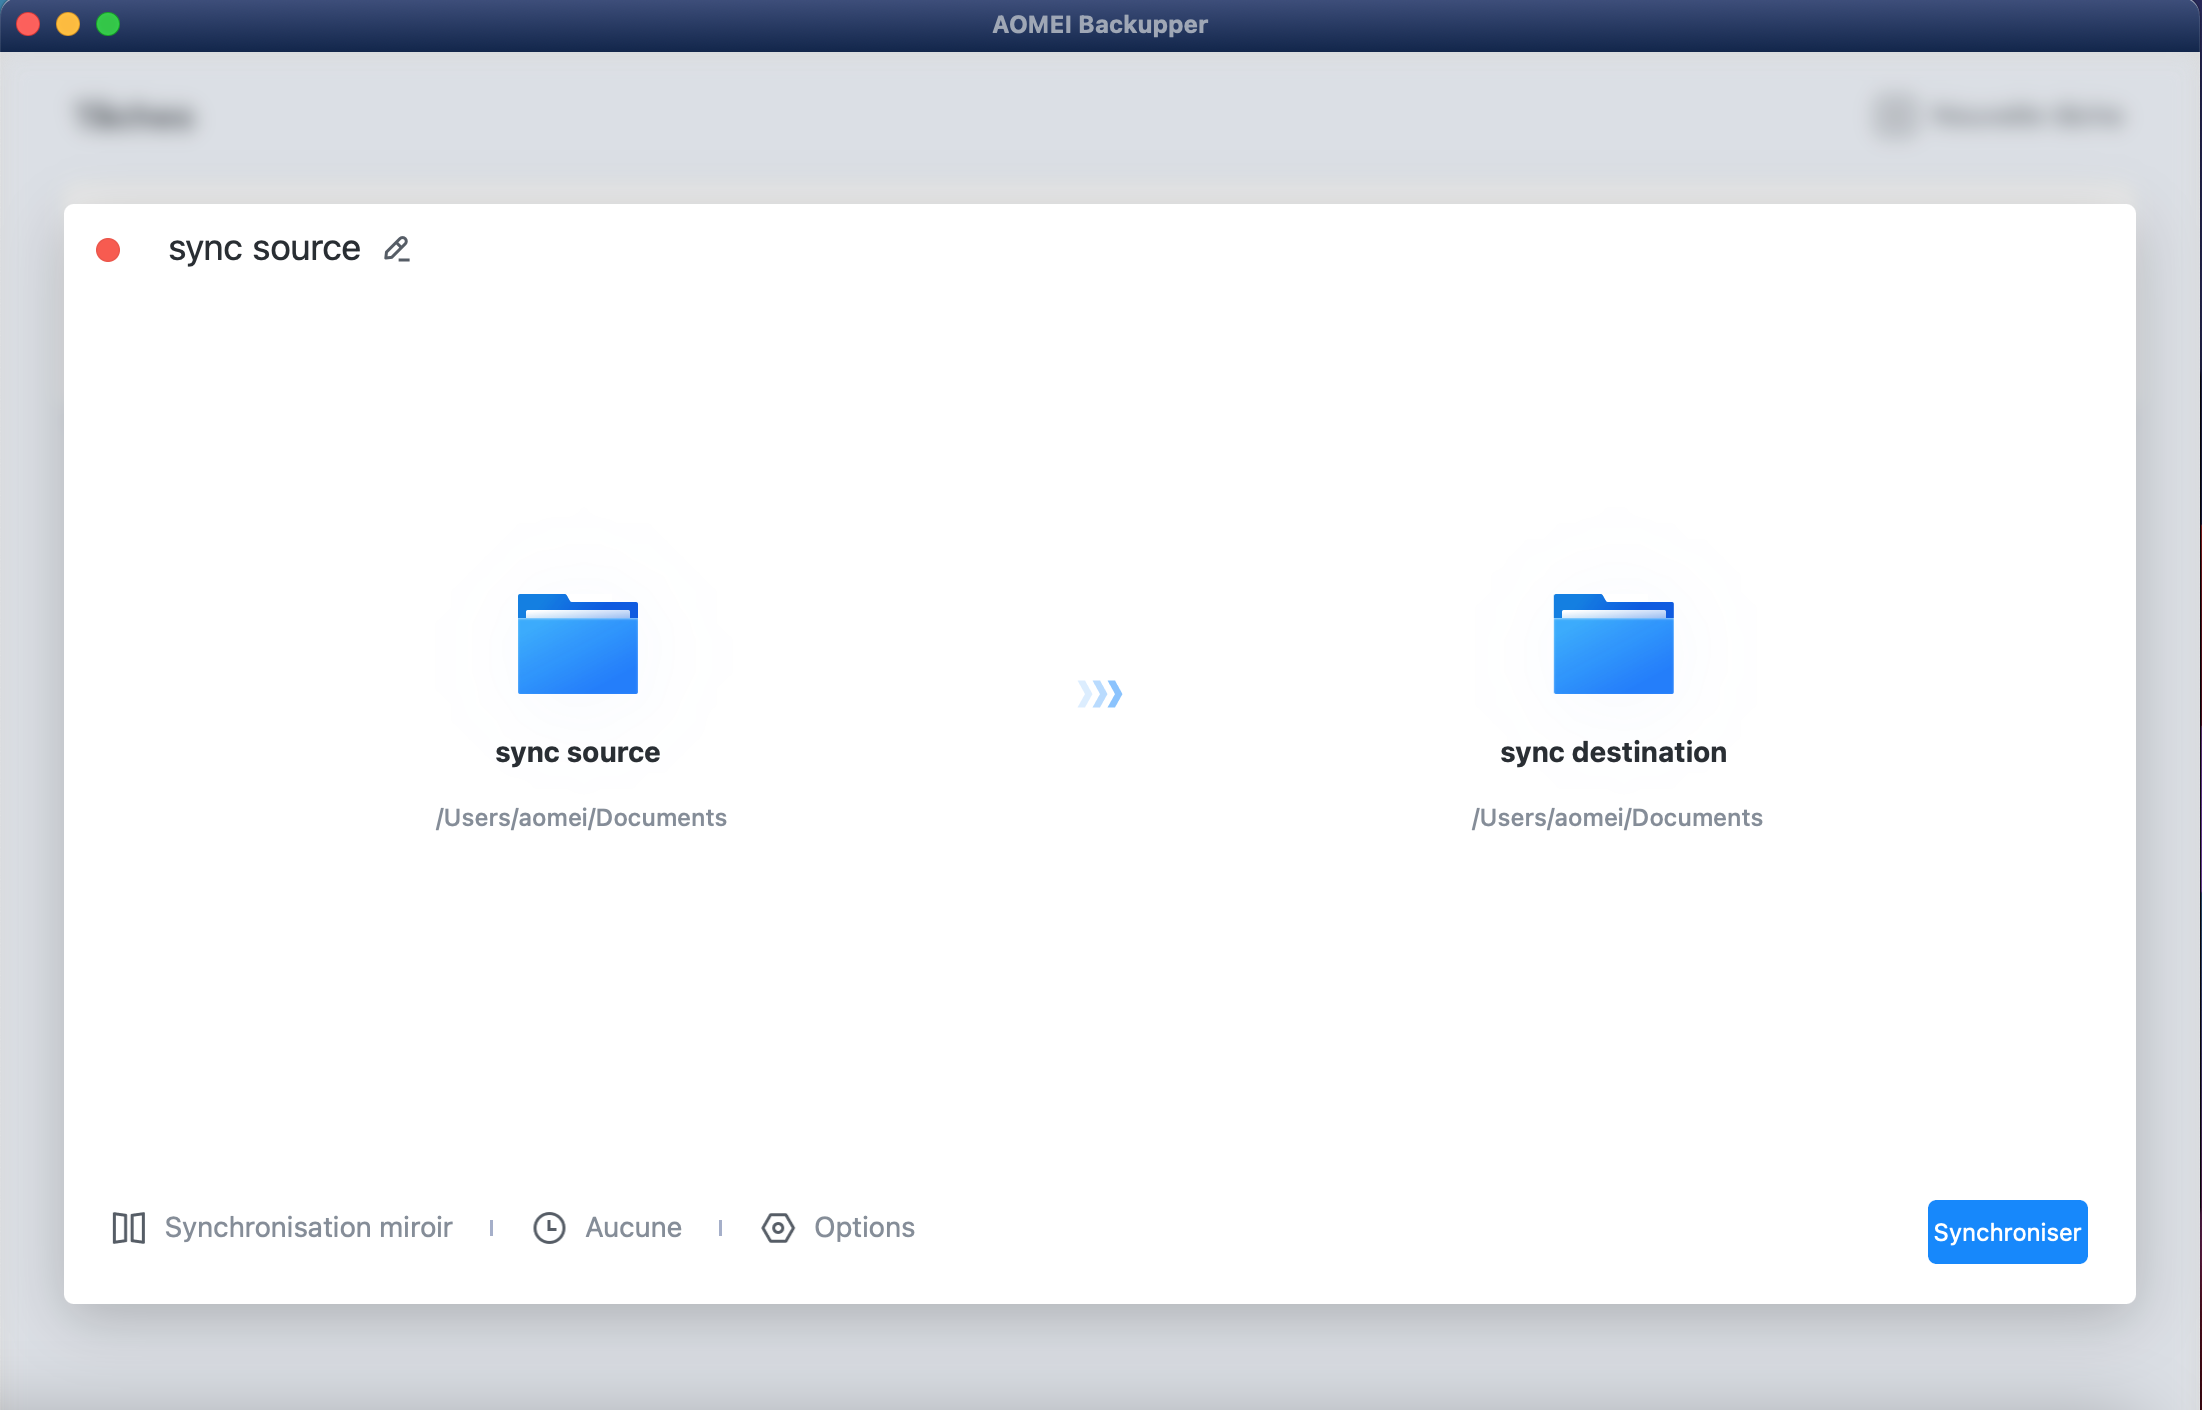
Task: Click the sync source folder icon
Action: 577,644
